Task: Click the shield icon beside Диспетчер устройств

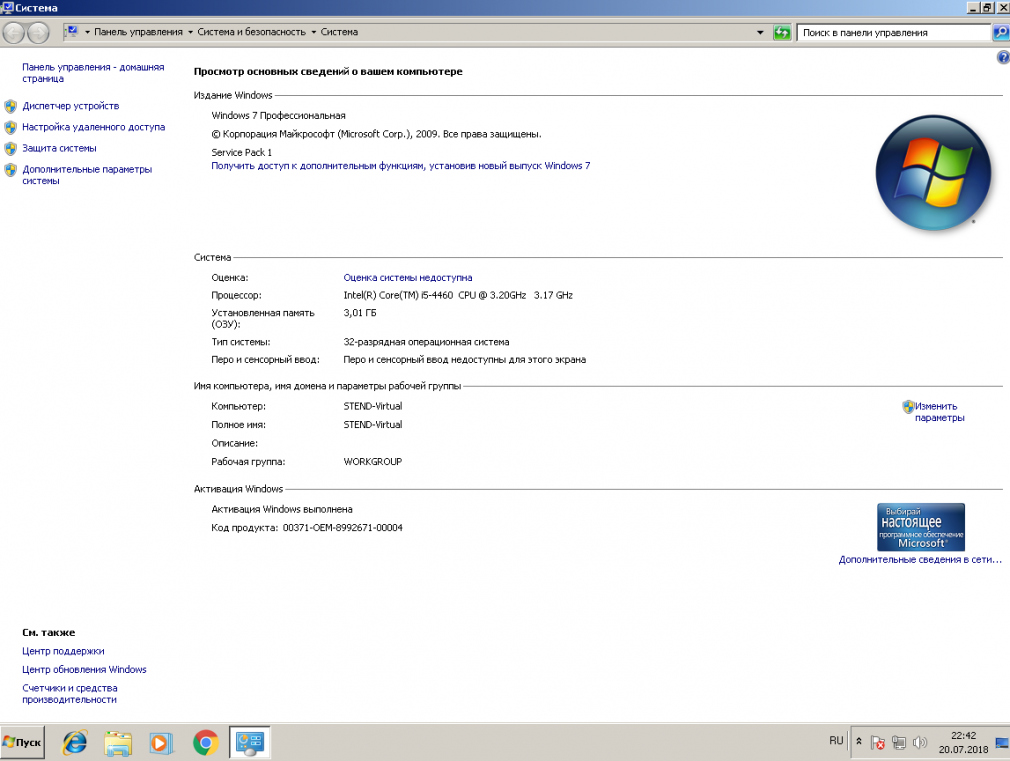Action: click(x=10, y=106)
